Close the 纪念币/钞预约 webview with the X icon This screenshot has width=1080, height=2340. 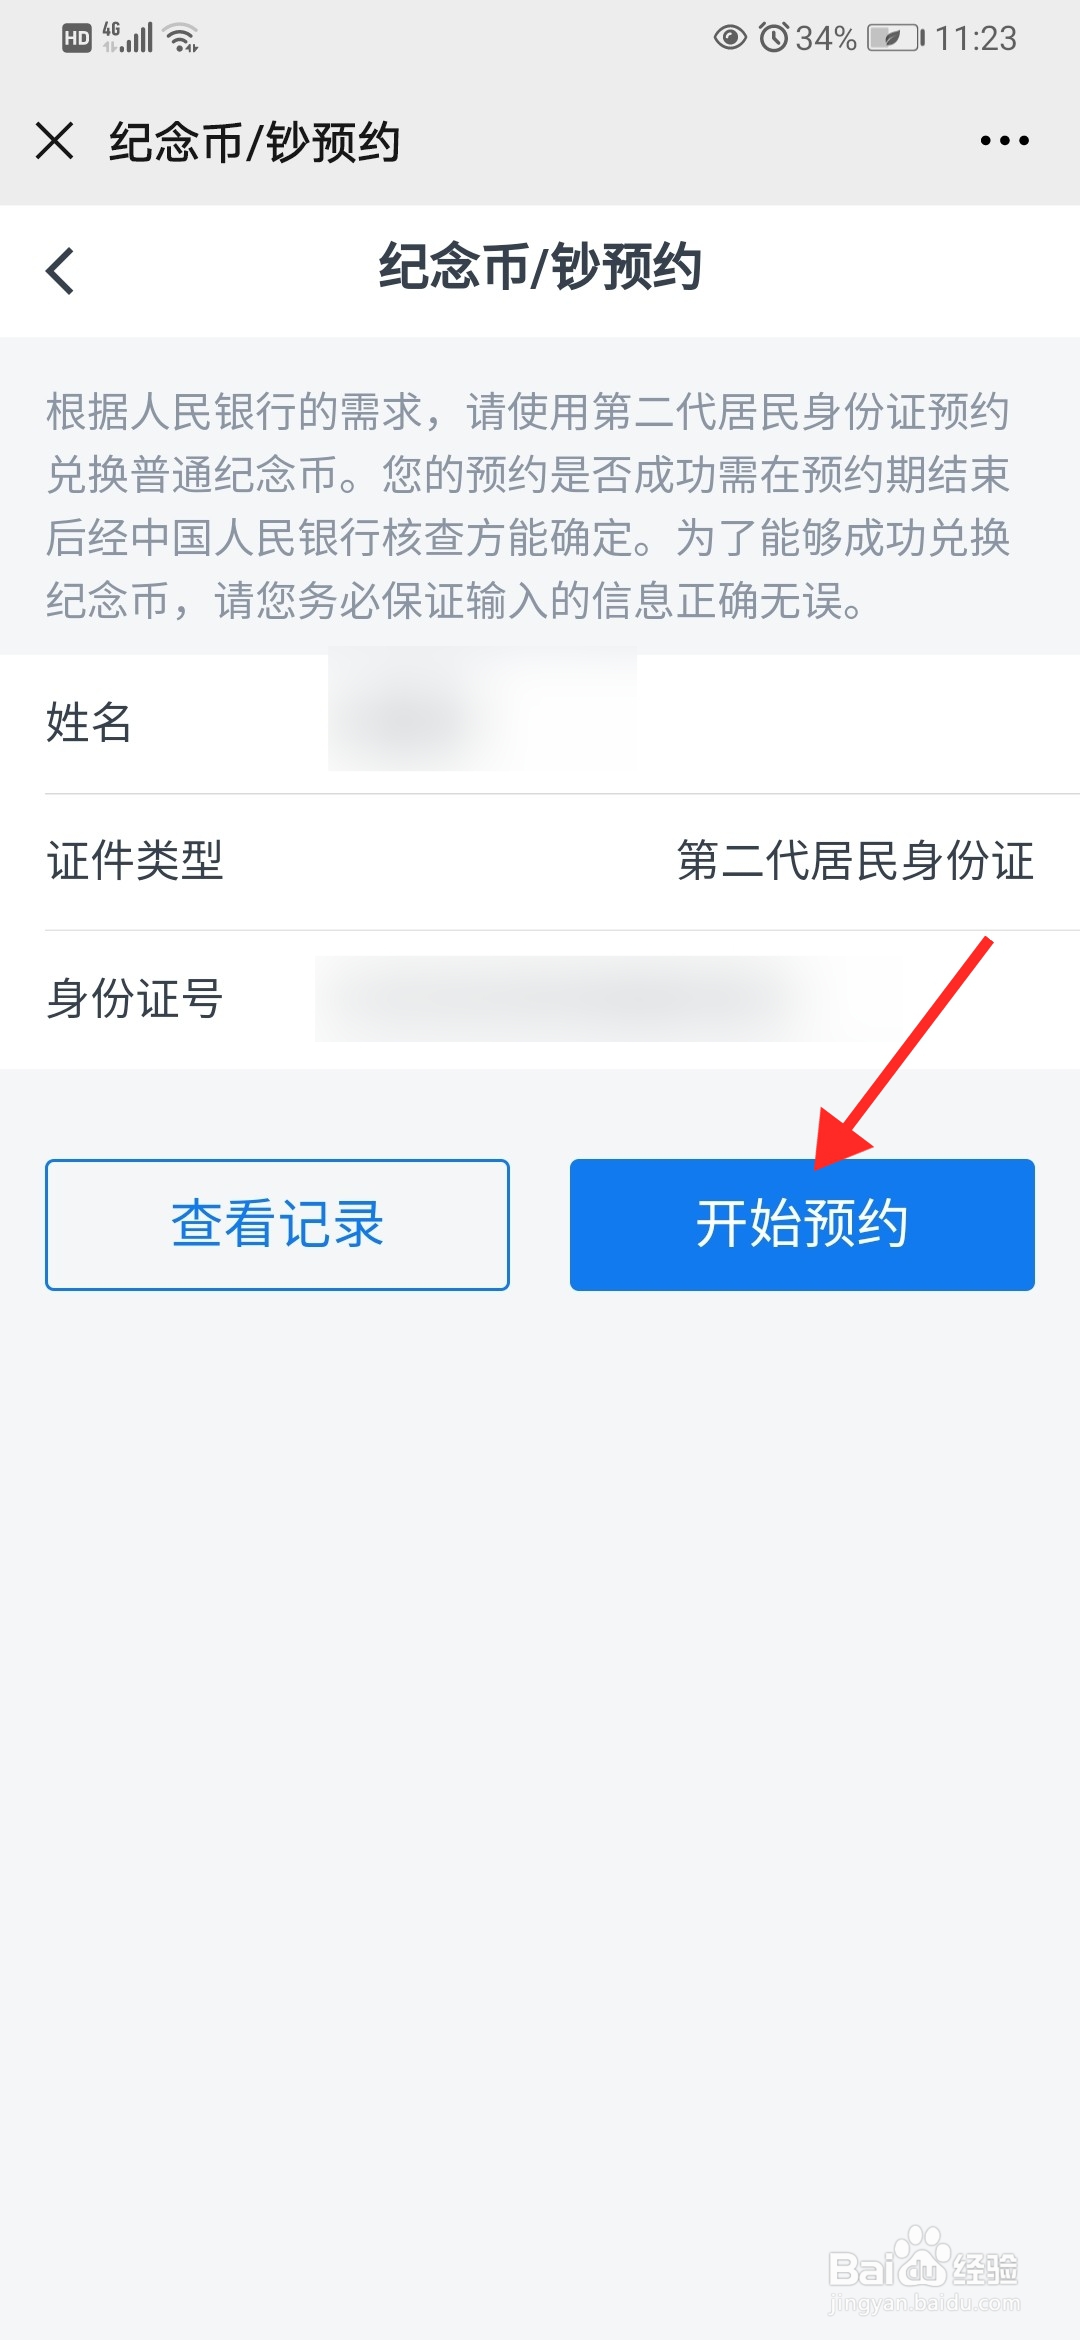click(55, 141)
